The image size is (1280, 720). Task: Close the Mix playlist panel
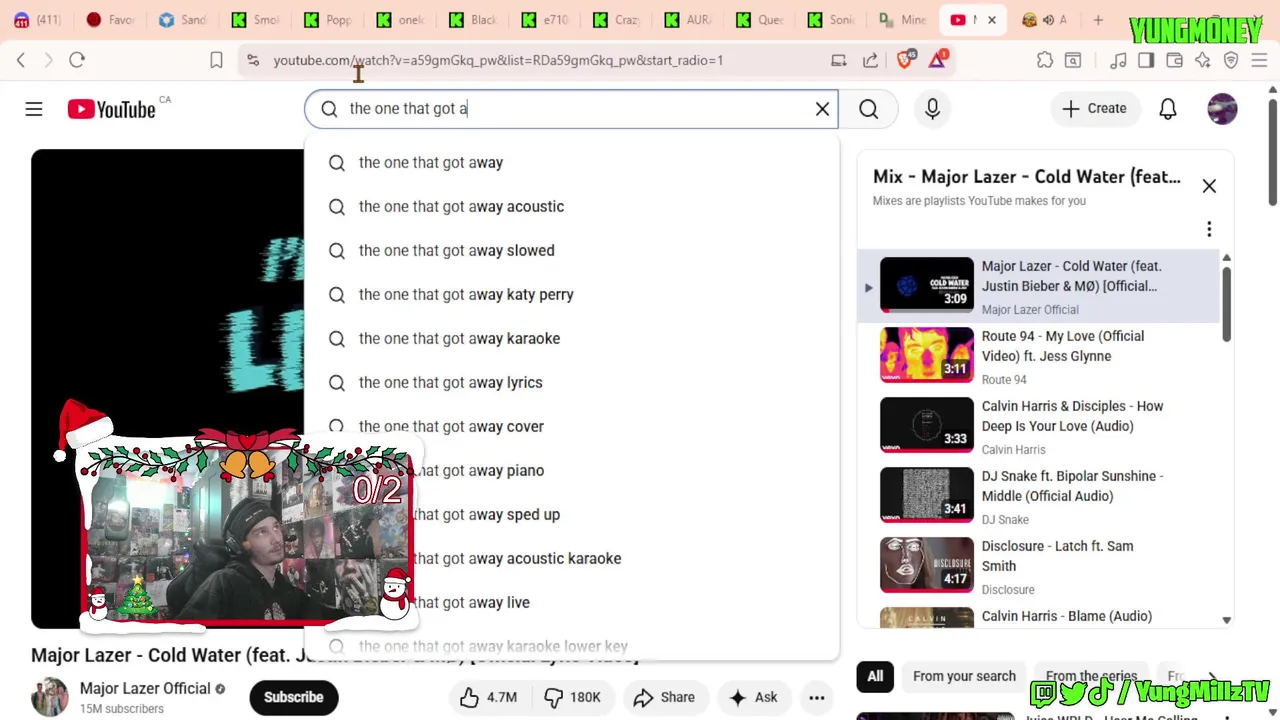click(x=1209, y=186)
